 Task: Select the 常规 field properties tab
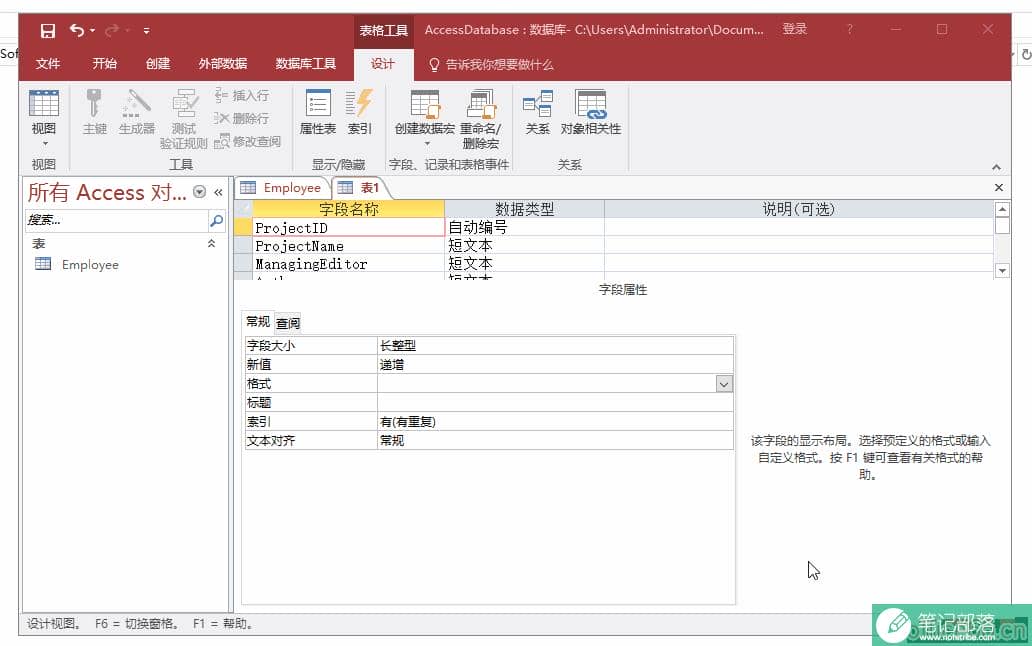[257, 322]
